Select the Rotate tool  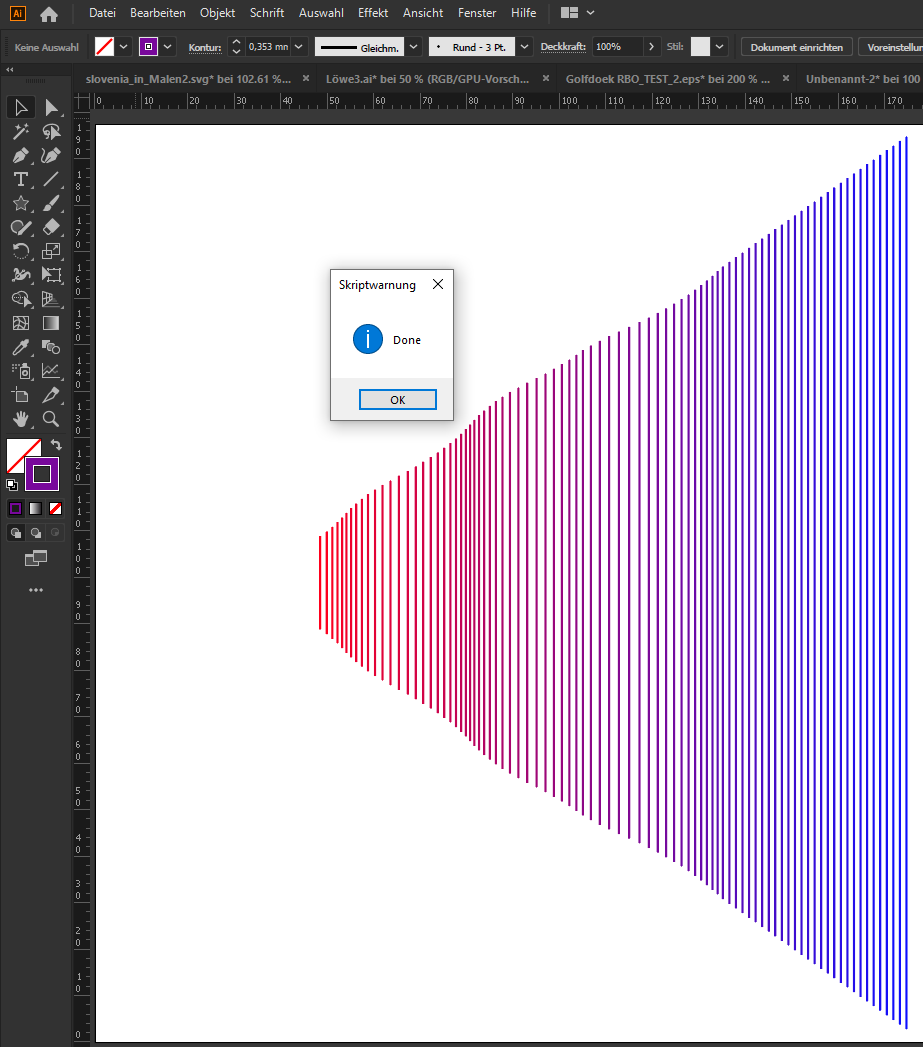pyautogui.click(x=20, y=250)
